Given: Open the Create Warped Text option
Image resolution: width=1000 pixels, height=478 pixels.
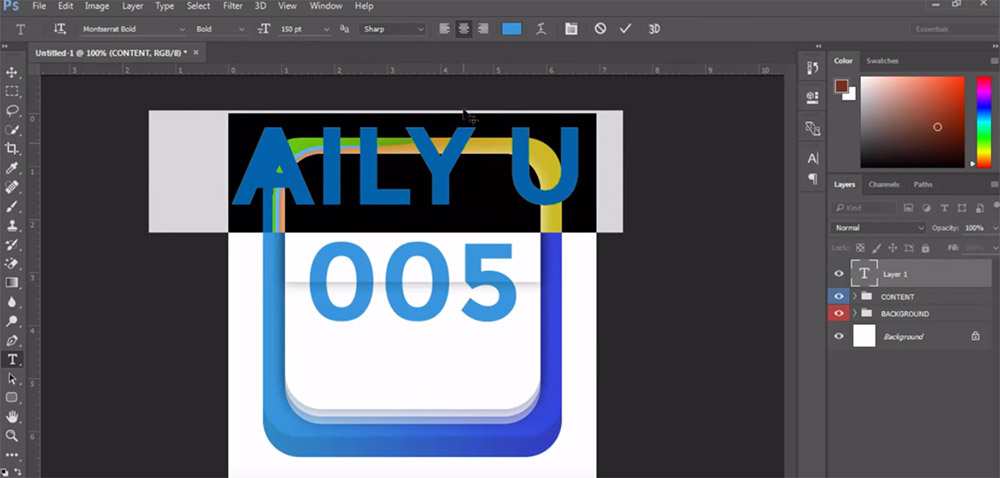Looking at the screenshot, I should [541, 29].
